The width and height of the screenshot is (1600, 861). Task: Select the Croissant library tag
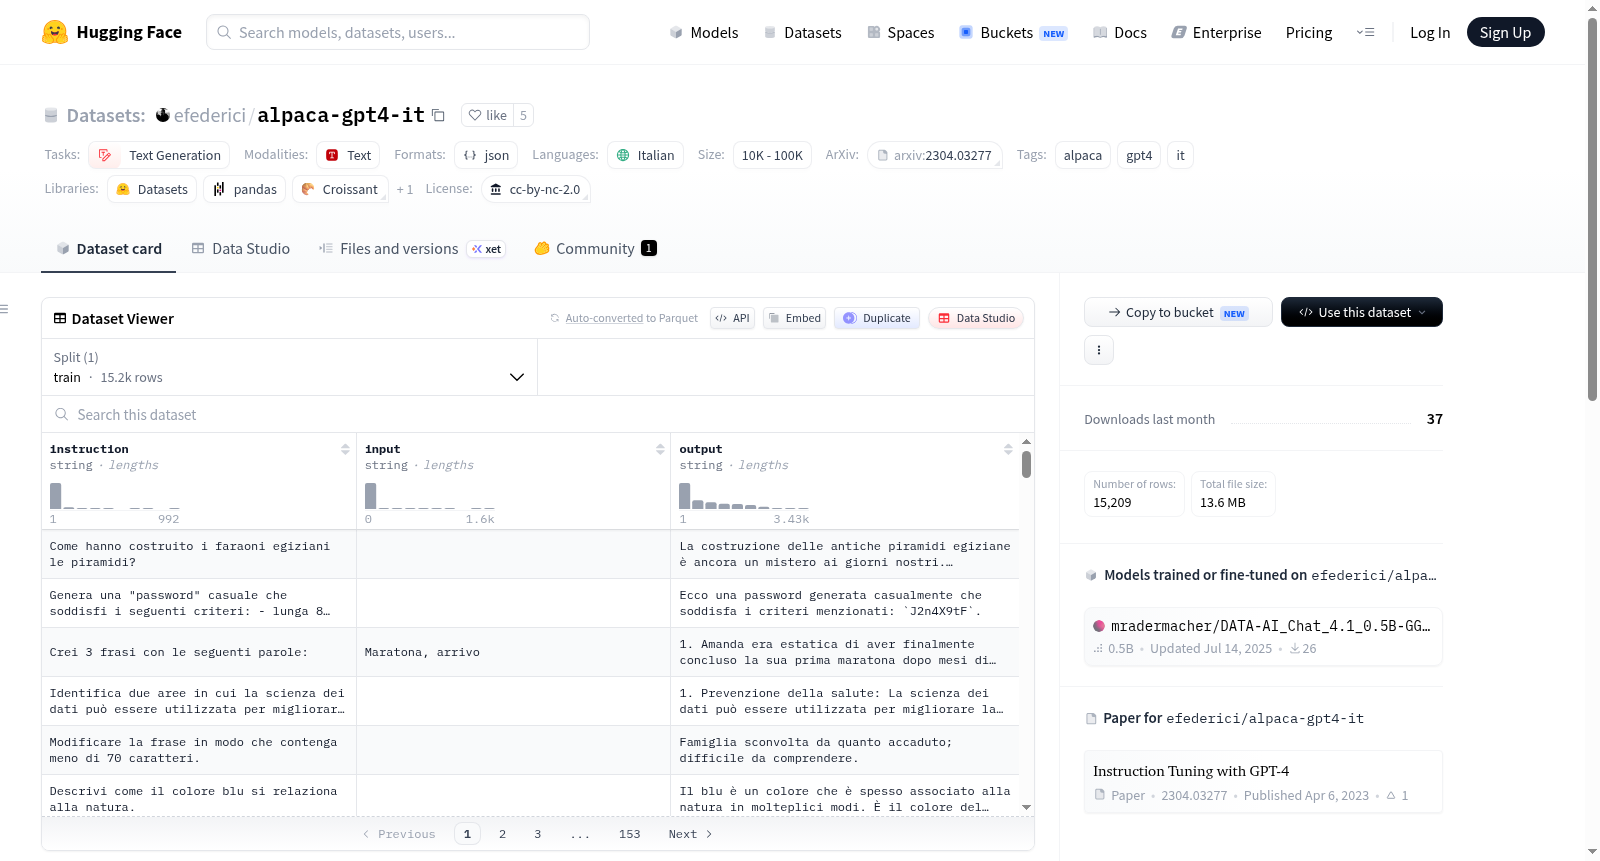[339, 189]
